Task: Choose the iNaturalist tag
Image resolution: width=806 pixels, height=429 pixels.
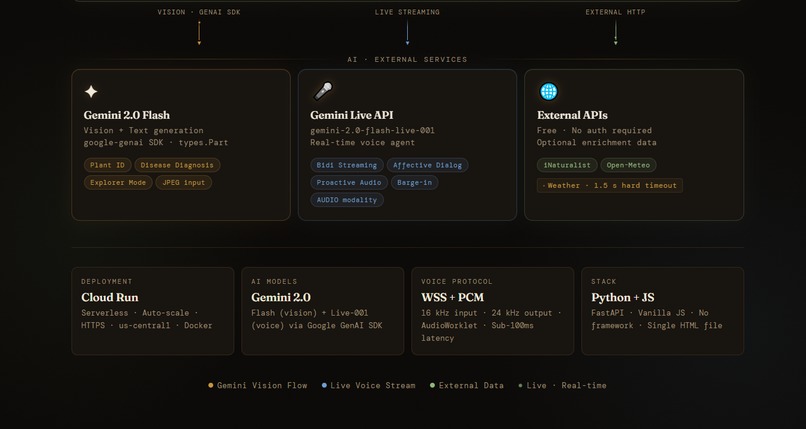Action: (x=567, y=165)
